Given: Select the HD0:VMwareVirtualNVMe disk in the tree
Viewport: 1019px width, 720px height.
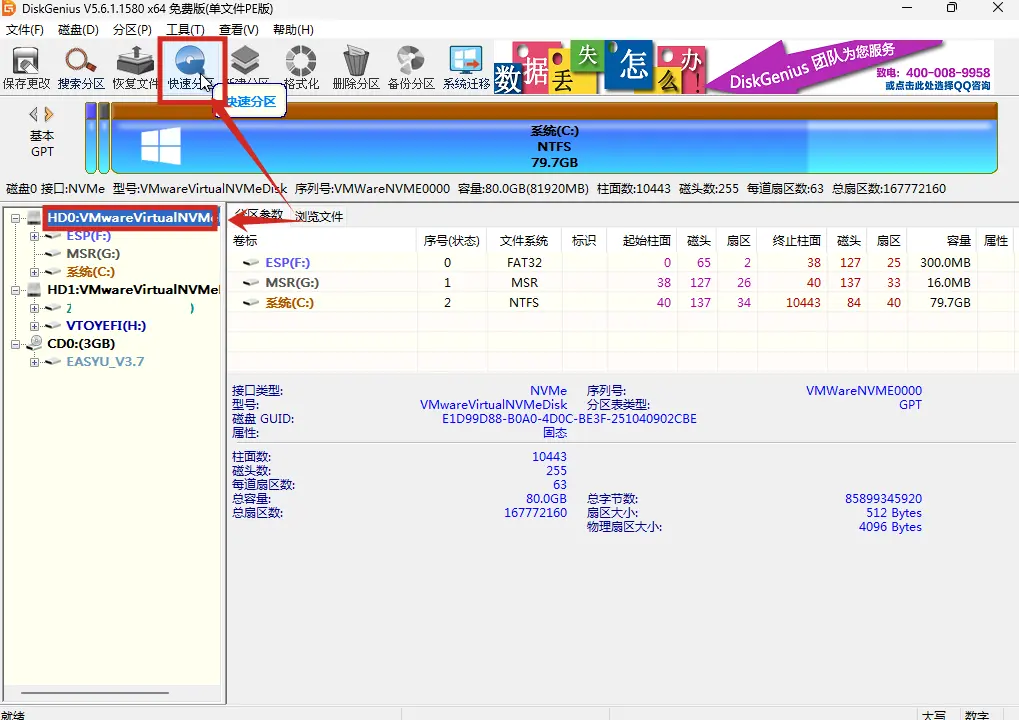Looking at the screenshot, I should click(132, 218).
